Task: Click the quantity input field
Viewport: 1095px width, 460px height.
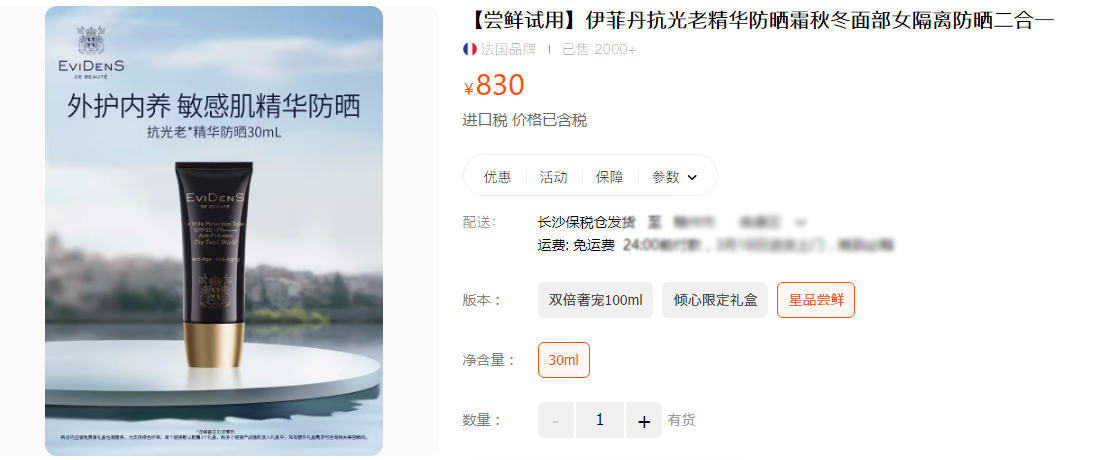Action: (600, 420)
